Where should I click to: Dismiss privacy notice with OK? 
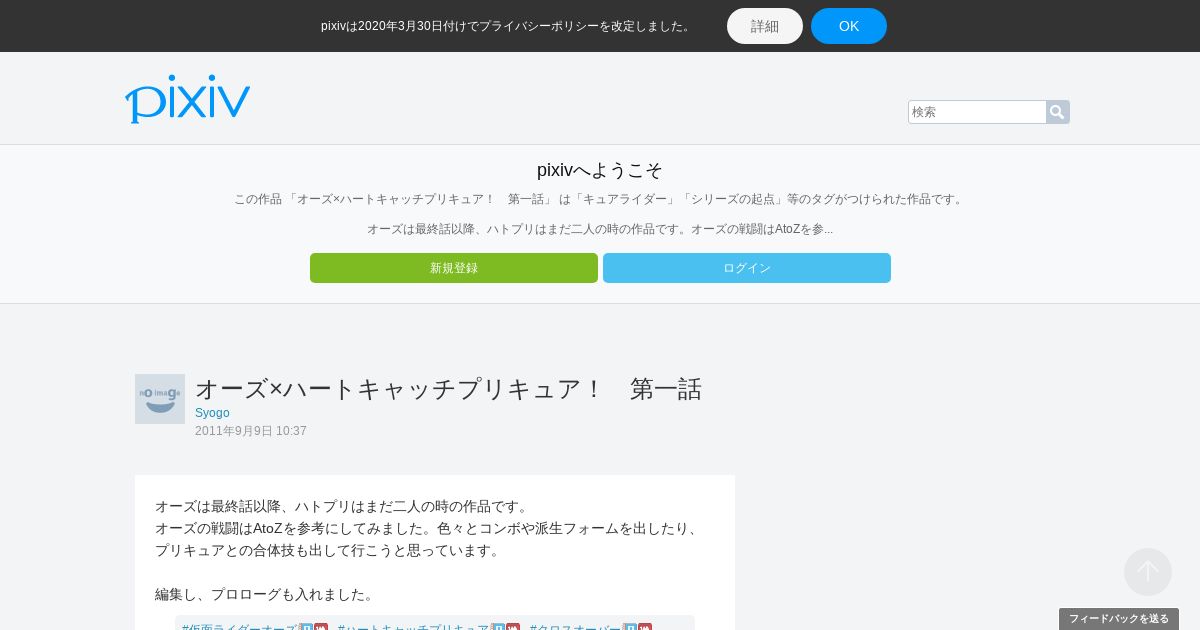(849, 26)
